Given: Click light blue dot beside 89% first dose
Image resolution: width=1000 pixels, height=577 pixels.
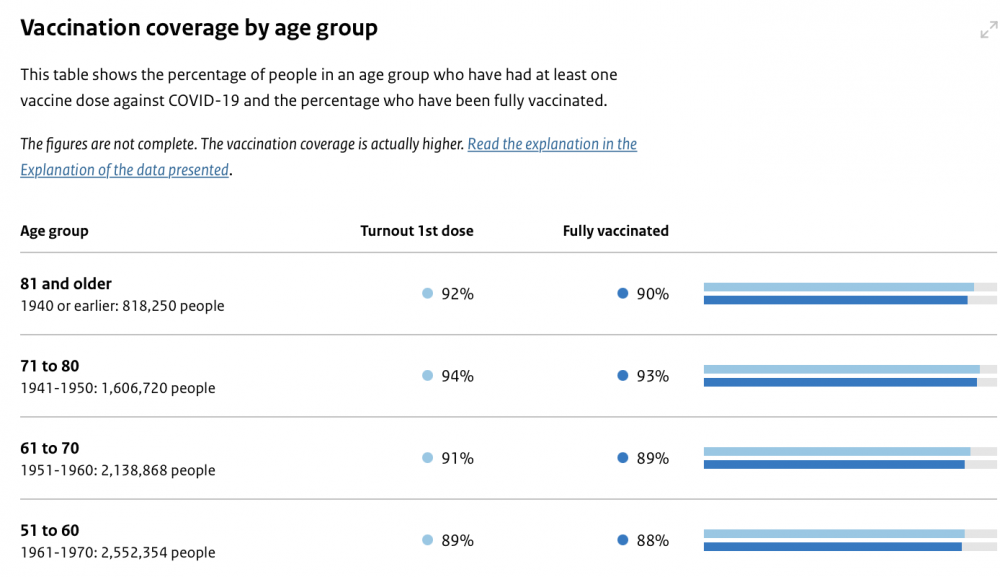Looking at the screenshot, I should click(427, 540).
